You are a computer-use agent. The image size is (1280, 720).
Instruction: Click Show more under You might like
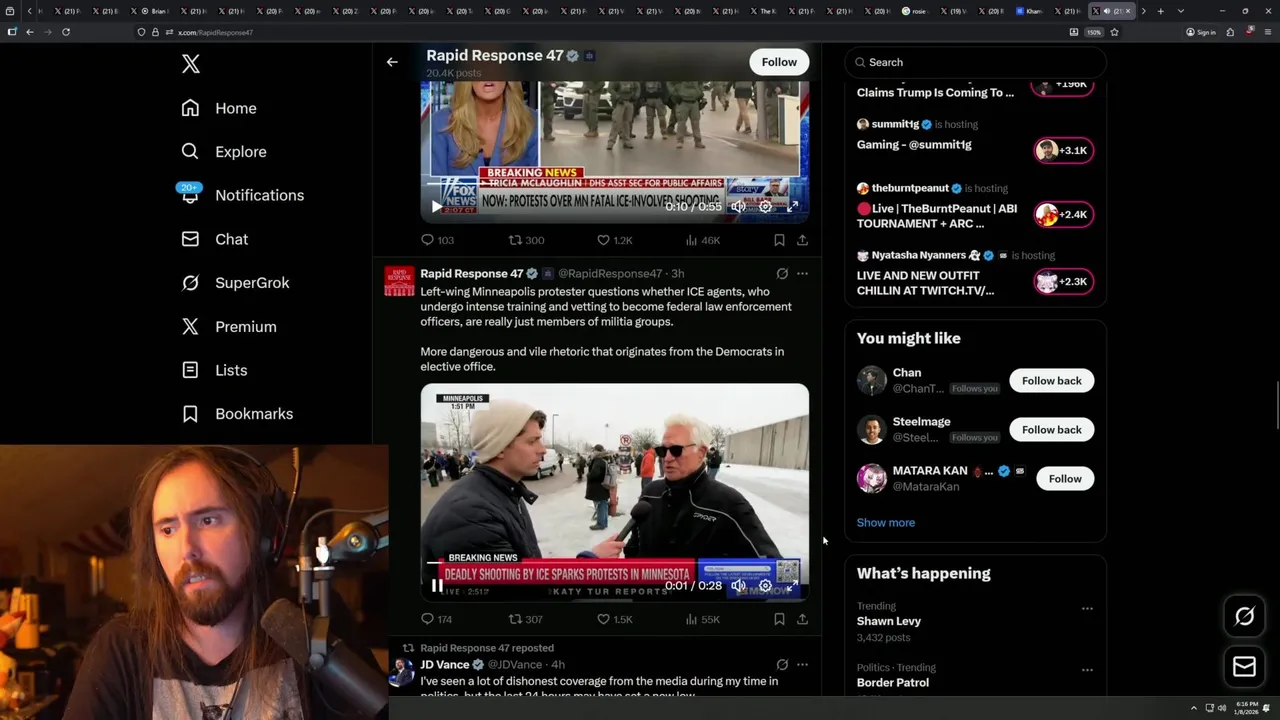(x=885, y=522)
